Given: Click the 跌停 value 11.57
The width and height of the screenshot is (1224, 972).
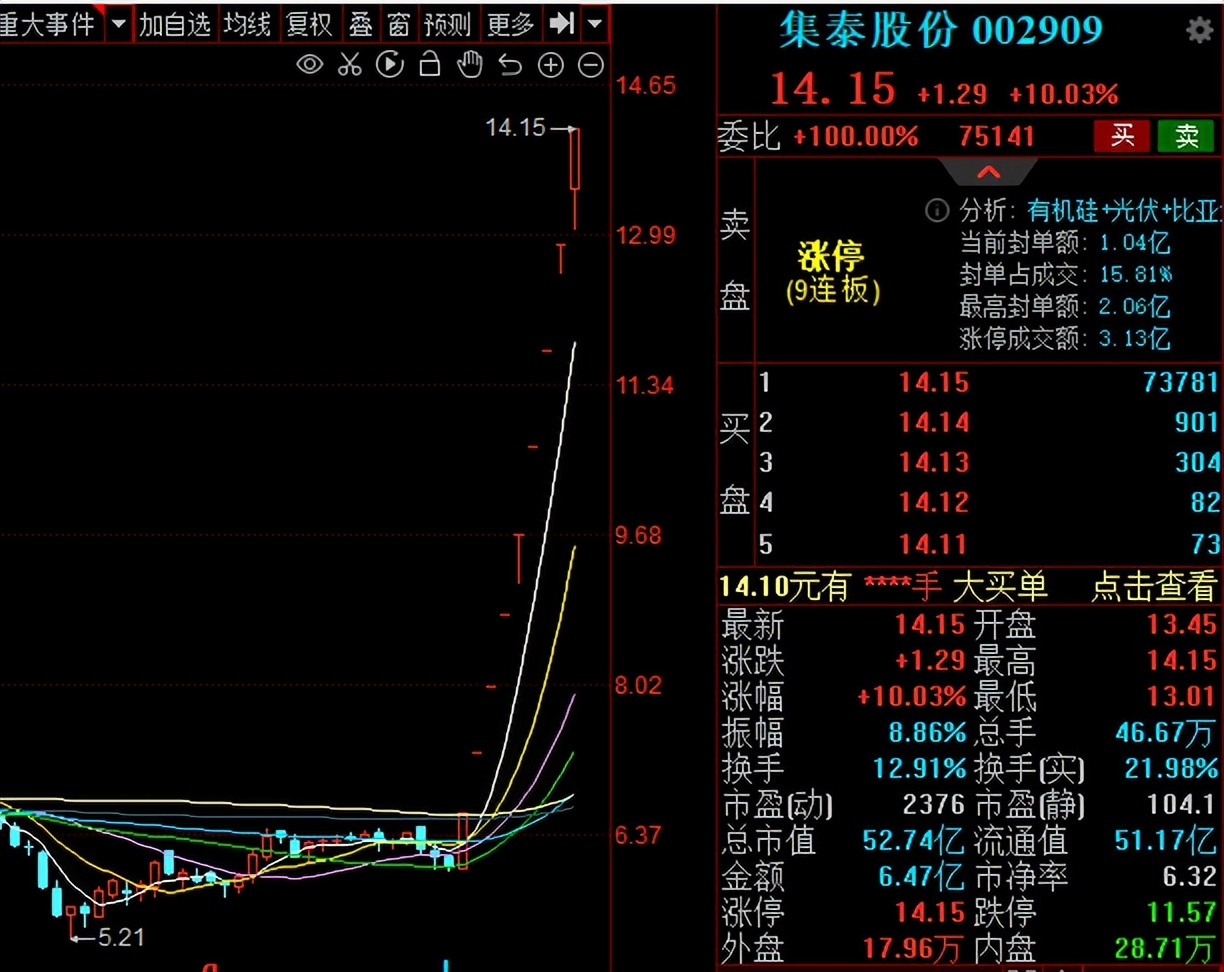Looking at the screenshot, I should (x=1182, y=913).
